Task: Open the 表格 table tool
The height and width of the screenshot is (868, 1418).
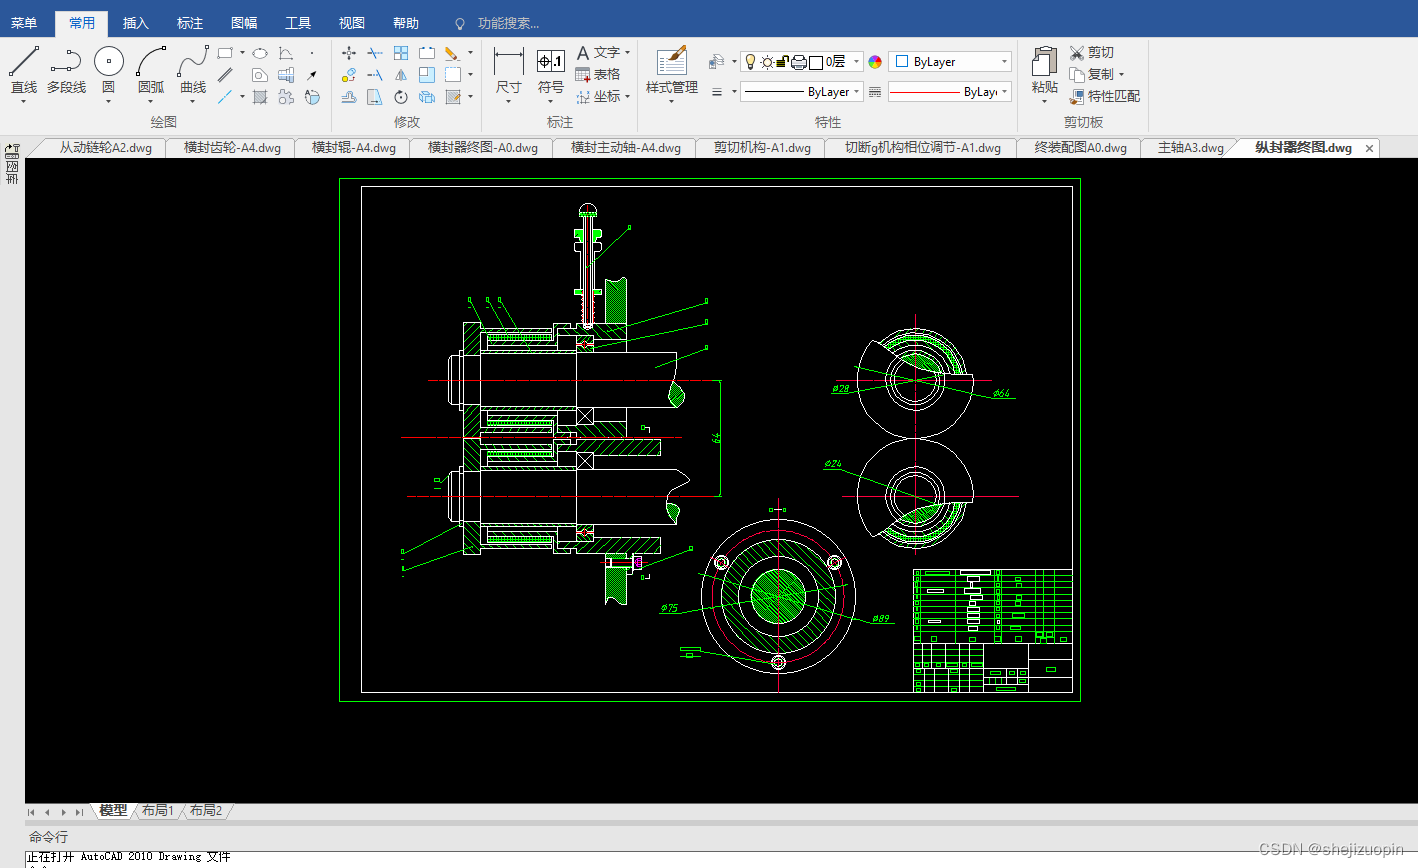Action: pos(598,75)
